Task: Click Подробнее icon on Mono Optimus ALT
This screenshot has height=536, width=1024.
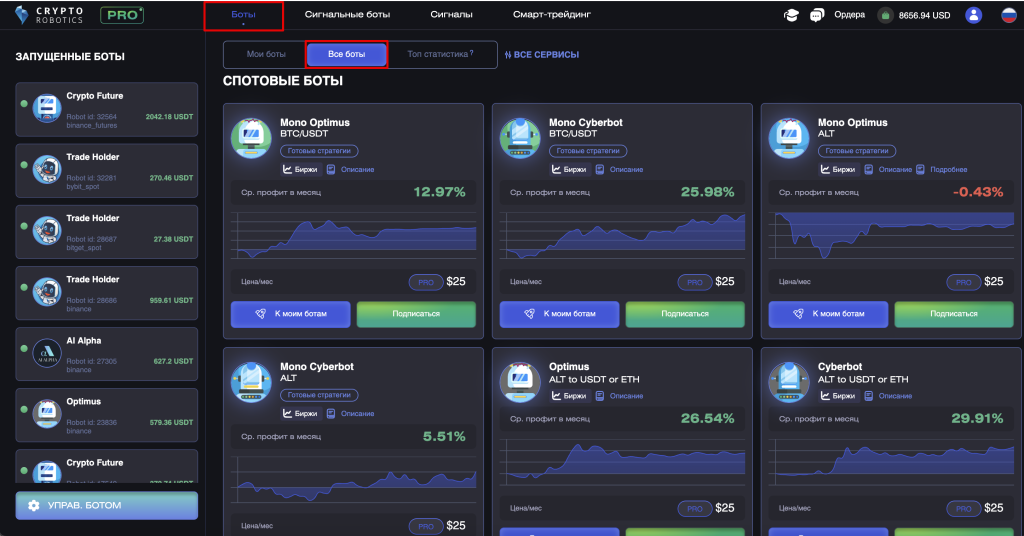Action: [x=920, y=169]
